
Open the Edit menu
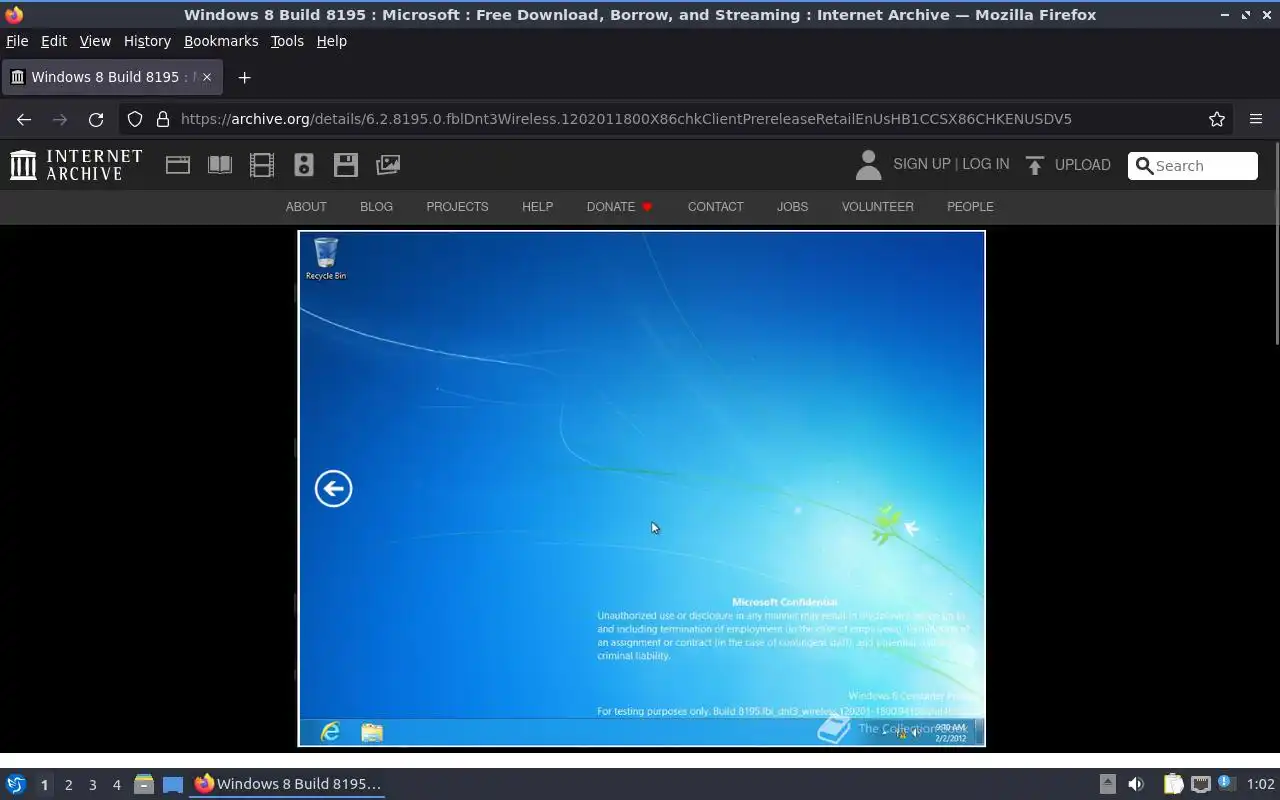(x=54, y=41)
